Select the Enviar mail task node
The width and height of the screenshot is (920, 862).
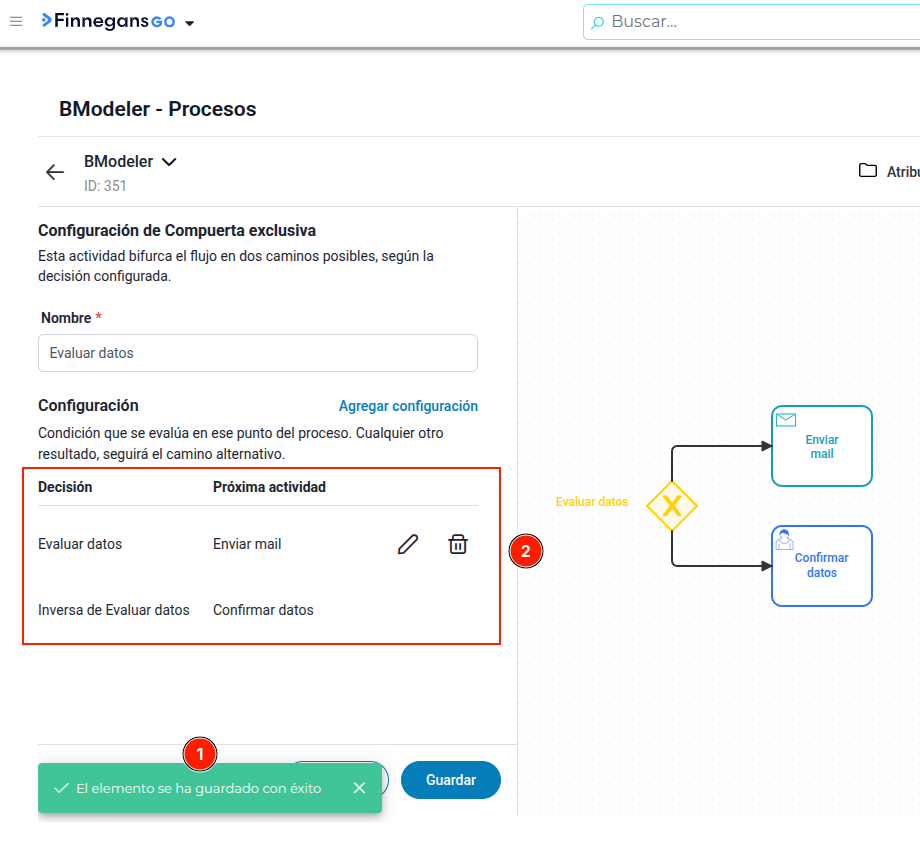pyautogui.click(x=821, y=446)
